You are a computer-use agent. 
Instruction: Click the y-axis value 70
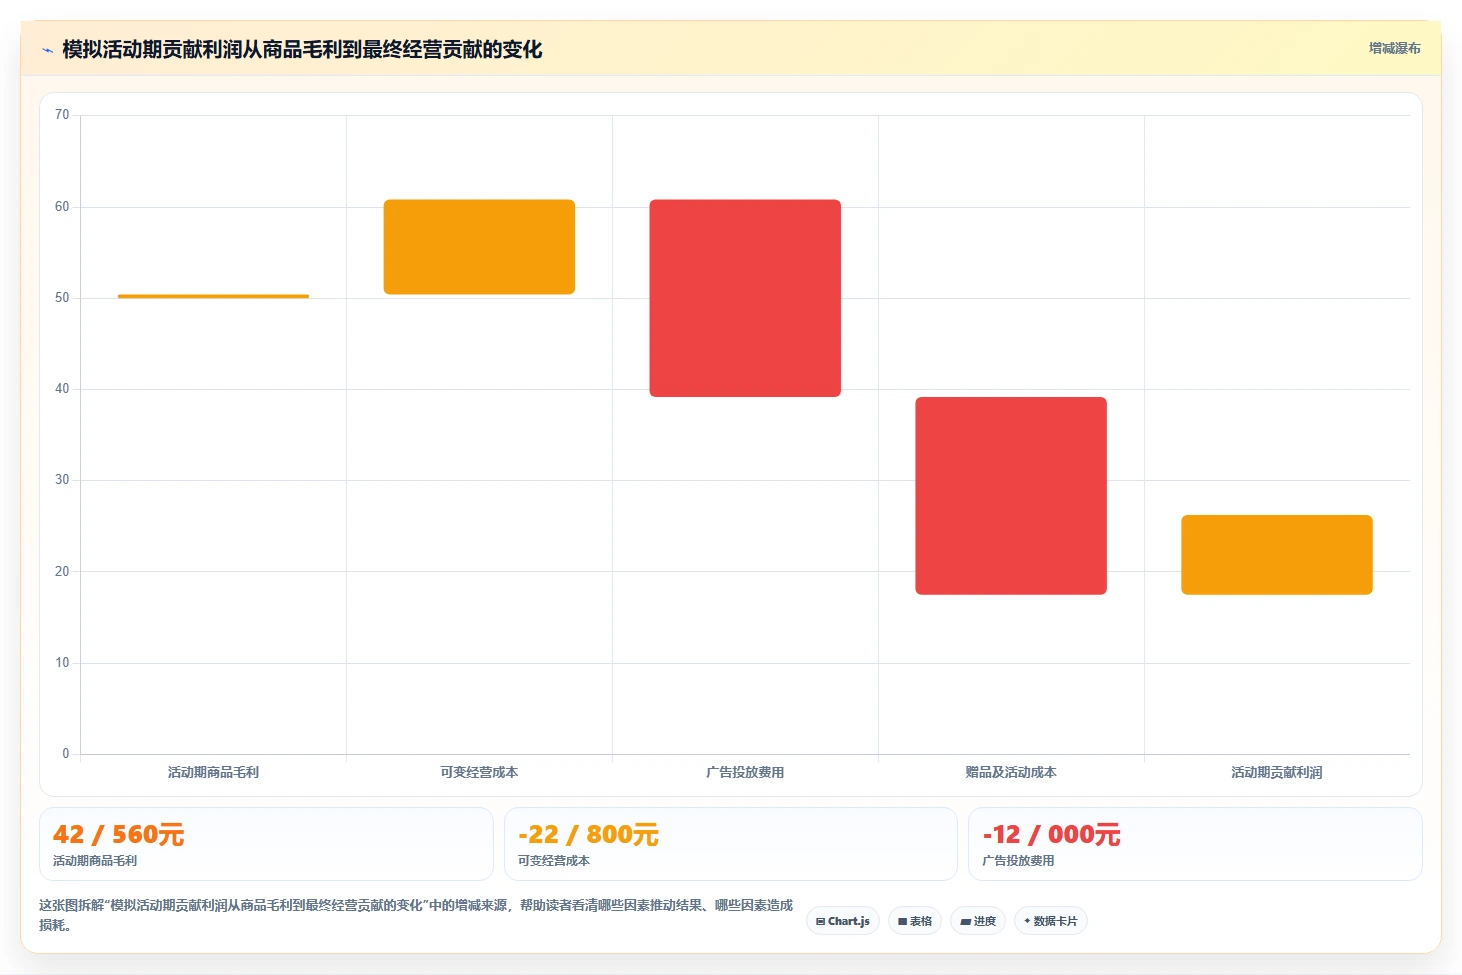pos(62,115)
